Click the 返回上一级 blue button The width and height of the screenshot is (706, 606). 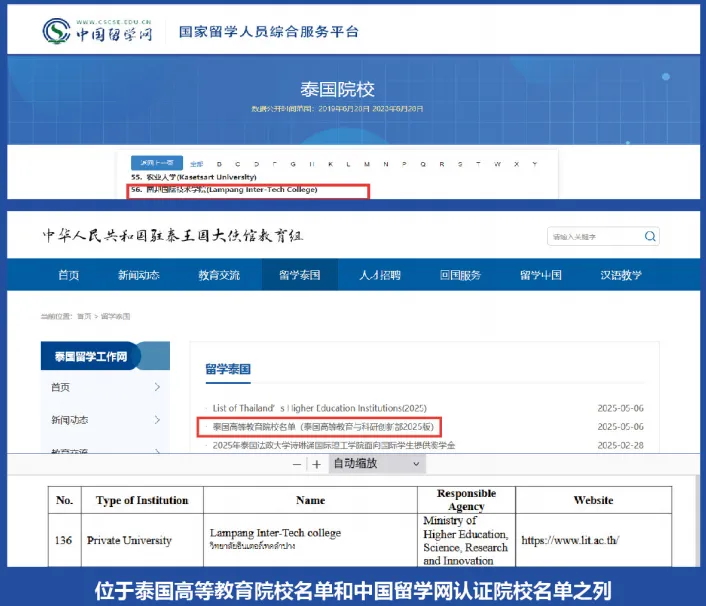157,163
